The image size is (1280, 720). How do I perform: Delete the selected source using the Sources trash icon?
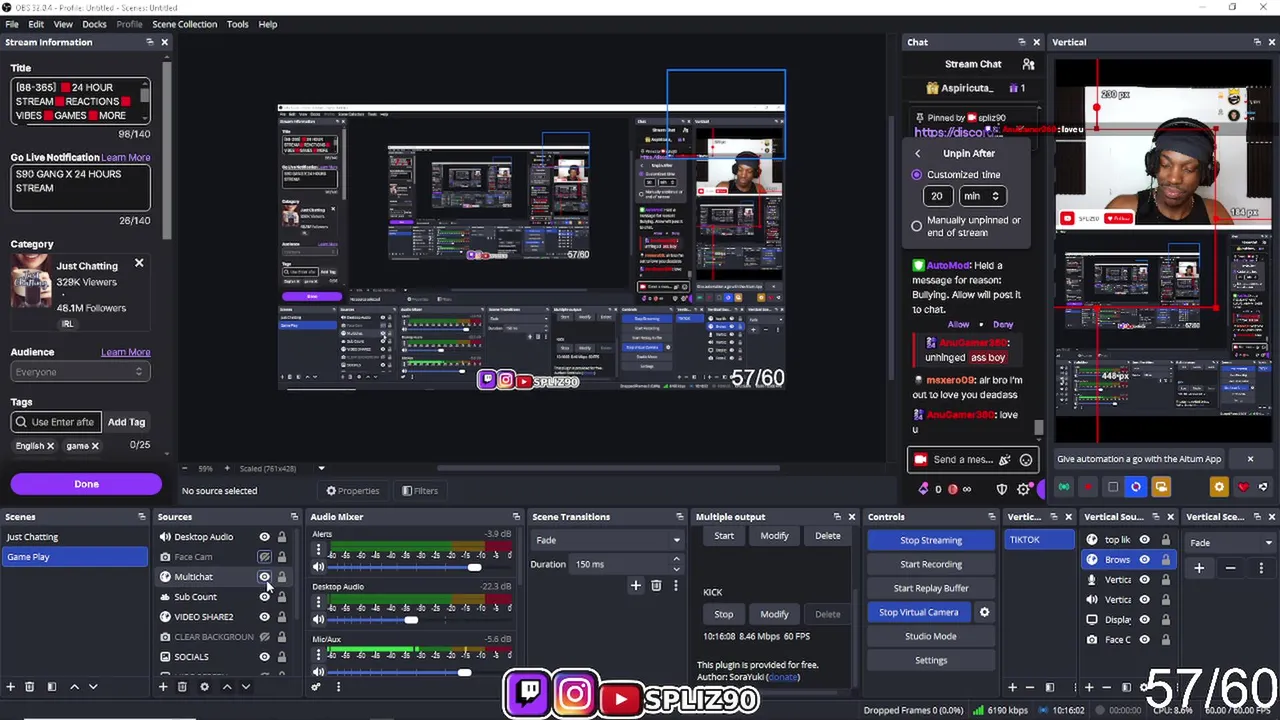pyautogui.click(x=182, y=687)
